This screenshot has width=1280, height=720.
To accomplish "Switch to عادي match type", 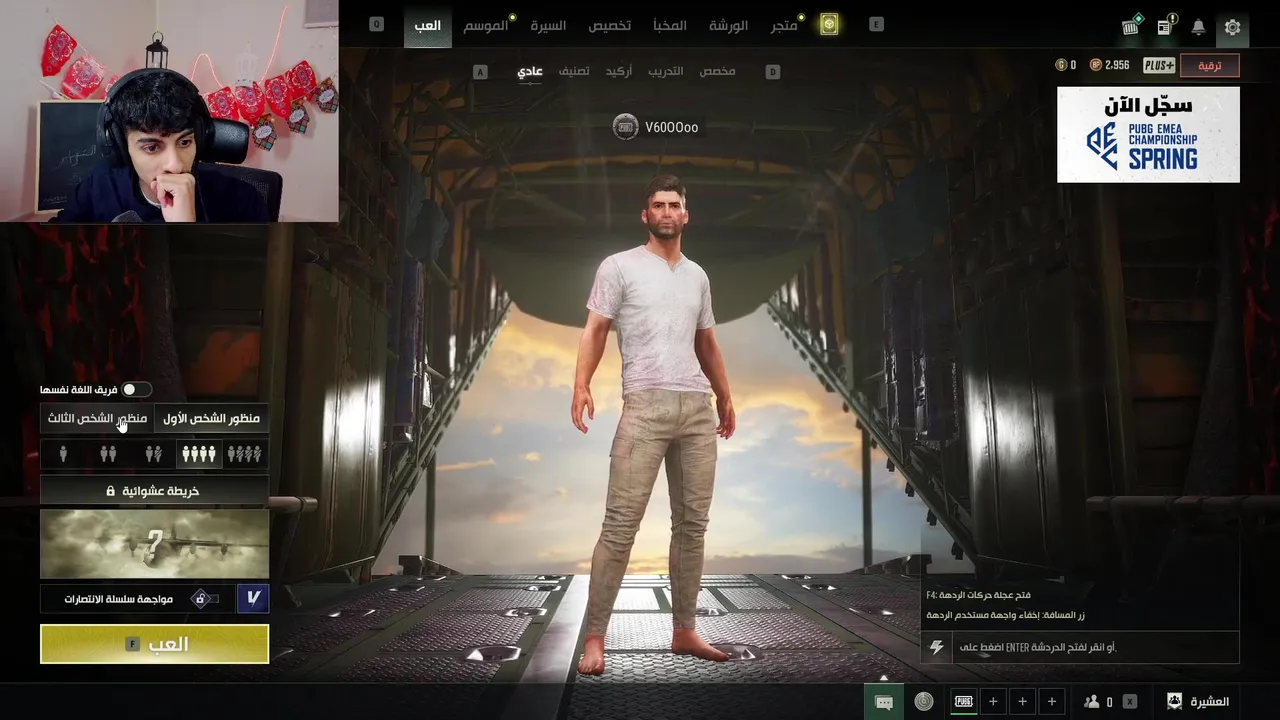I will point(529,71).
